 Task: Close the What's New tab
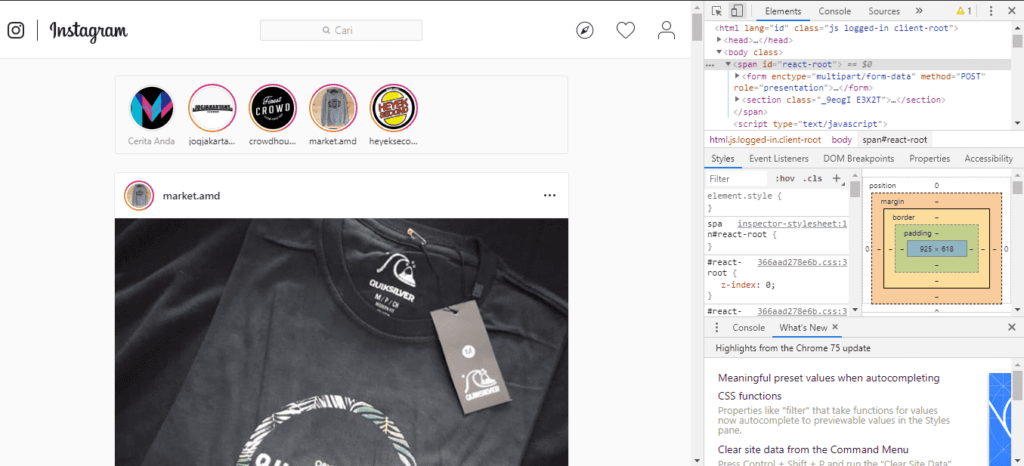click(835, 327)
